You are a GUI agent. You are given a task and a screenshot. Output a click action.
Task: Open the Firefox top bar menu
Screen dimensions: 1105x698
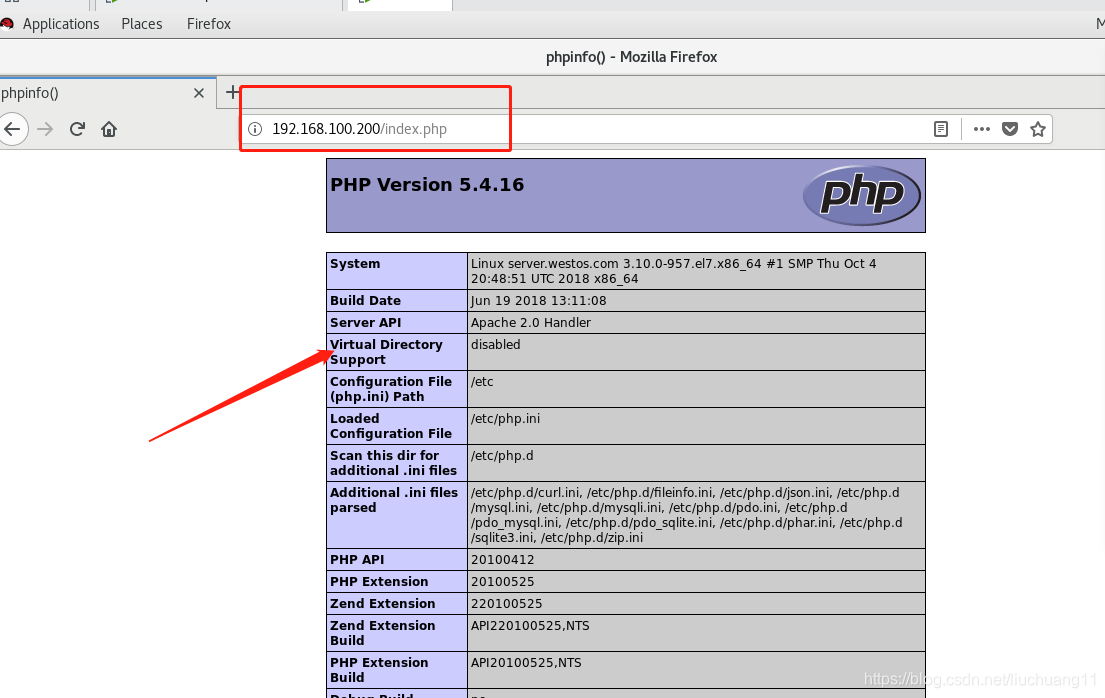[209, 24]
